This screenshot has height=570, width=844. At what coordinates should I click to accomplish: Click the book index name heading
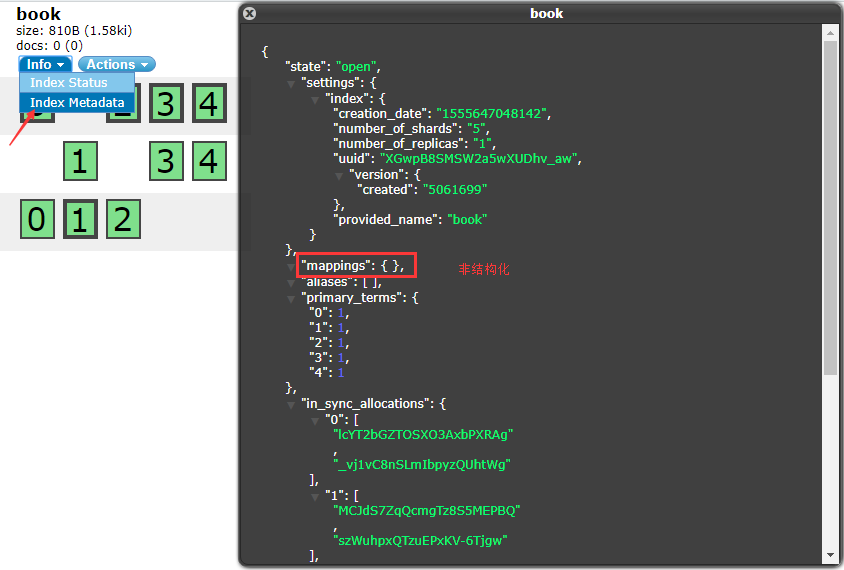(38, 14)
